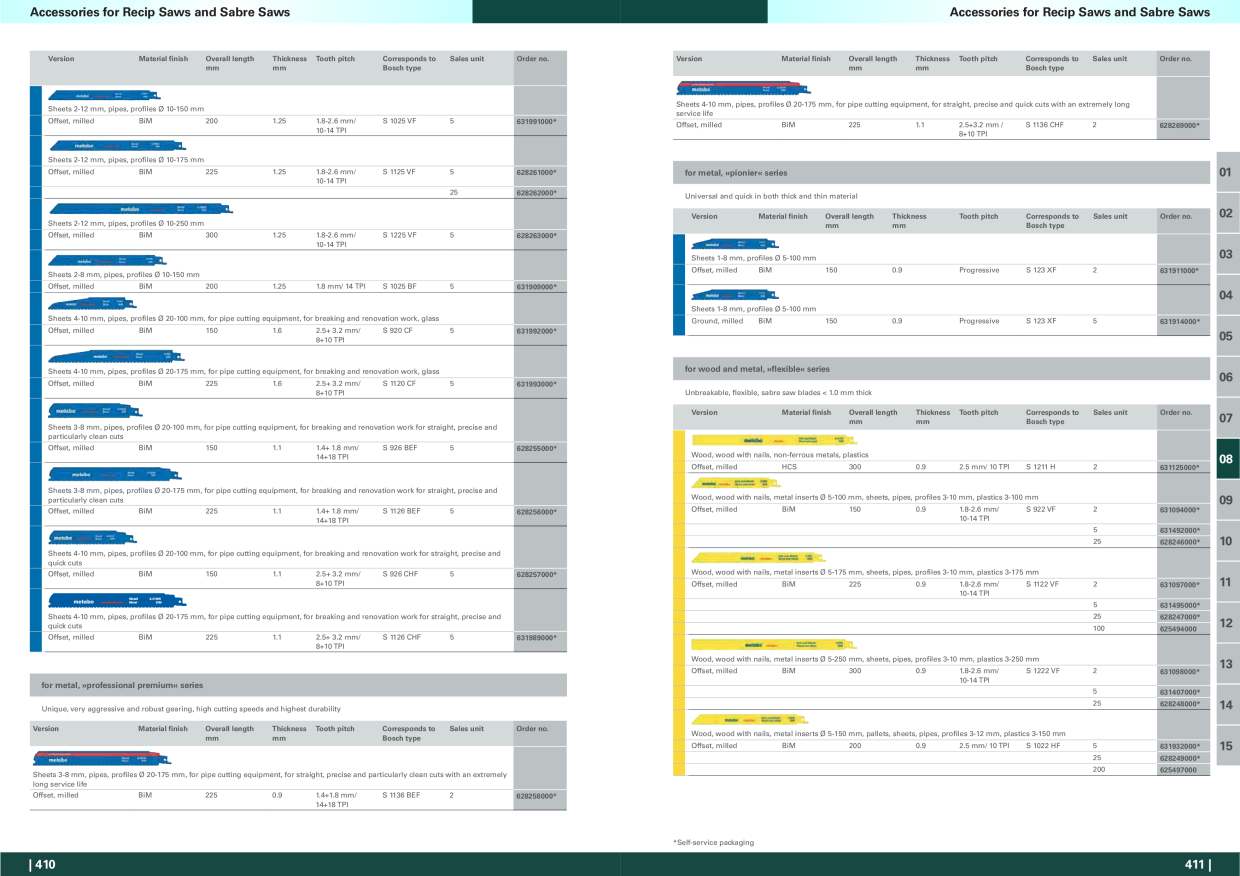This screenshot has width=1240, height=876.
Task: Switch to chapter tab 14
Action: click(1226, 705)
